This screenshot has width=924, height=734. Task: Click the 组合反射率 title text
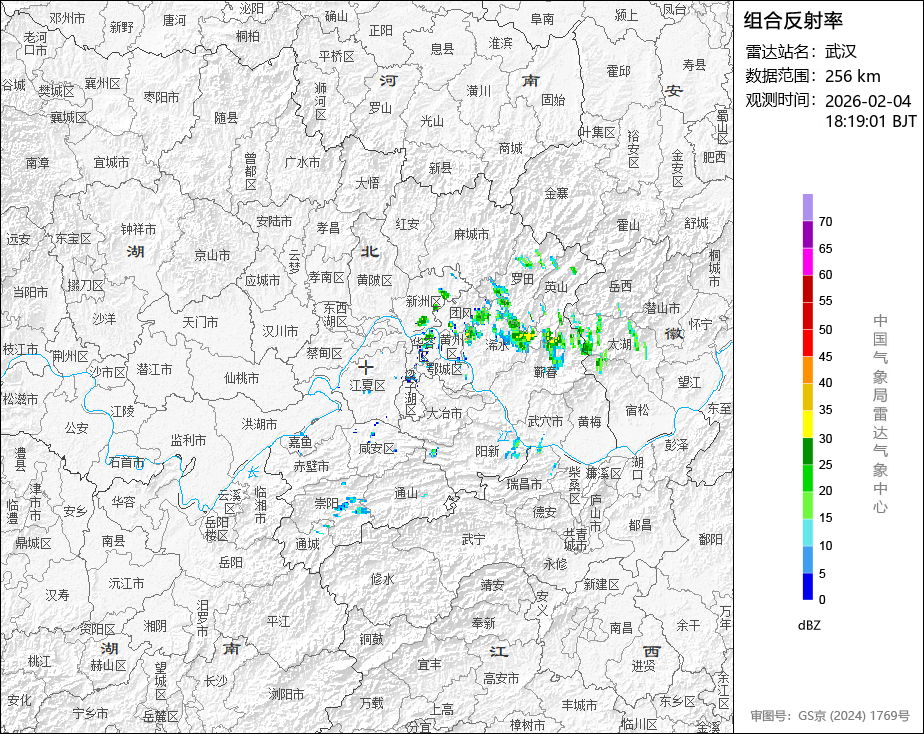tap(793, 21)
